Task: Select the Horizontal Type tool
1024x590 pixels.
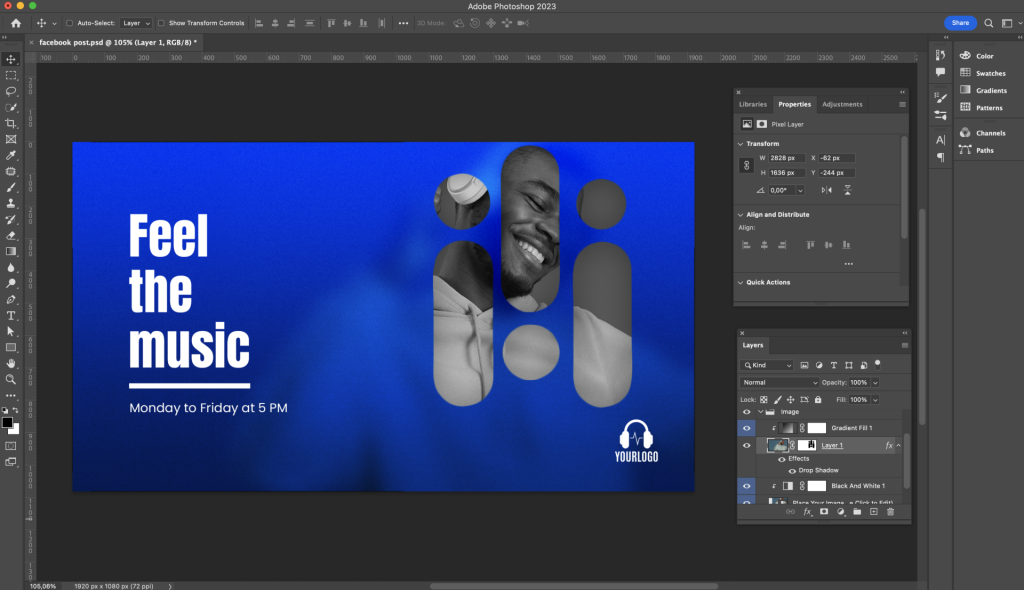Action: pyautogui.click(x=11, y=315)
